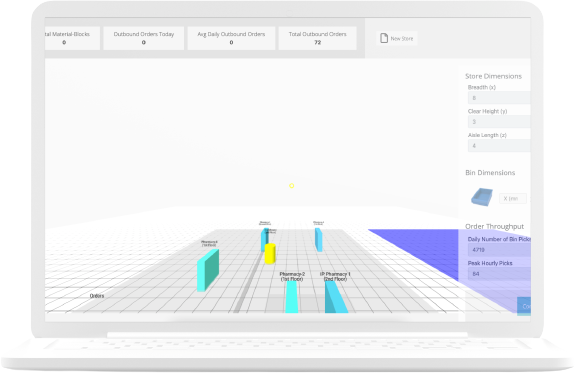Select the far right light-blue block
Image resolution: width=575 pixels, height=373 pixels.
click(319, 240)
